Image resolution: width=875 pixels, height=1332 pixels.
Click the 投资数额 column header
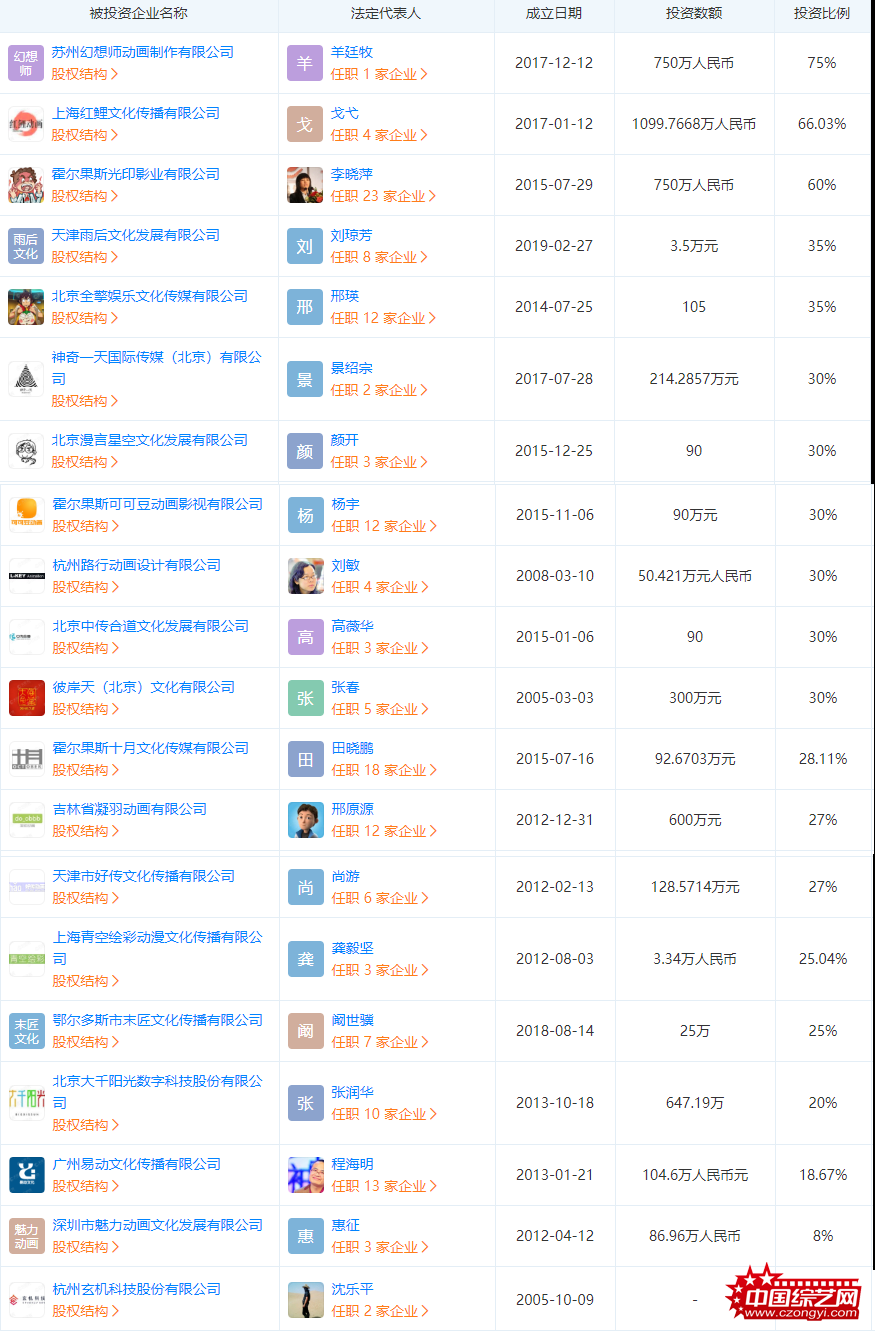coord(694,14)
